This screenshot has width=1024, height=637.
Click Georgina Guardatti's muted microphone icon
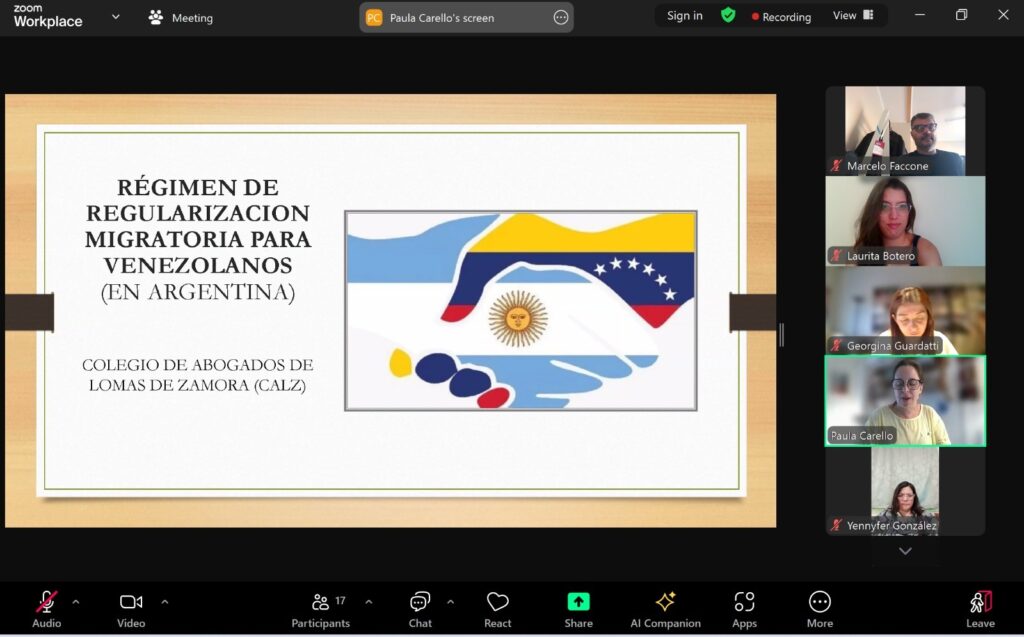pyautogui.click(x=837, y=346)
